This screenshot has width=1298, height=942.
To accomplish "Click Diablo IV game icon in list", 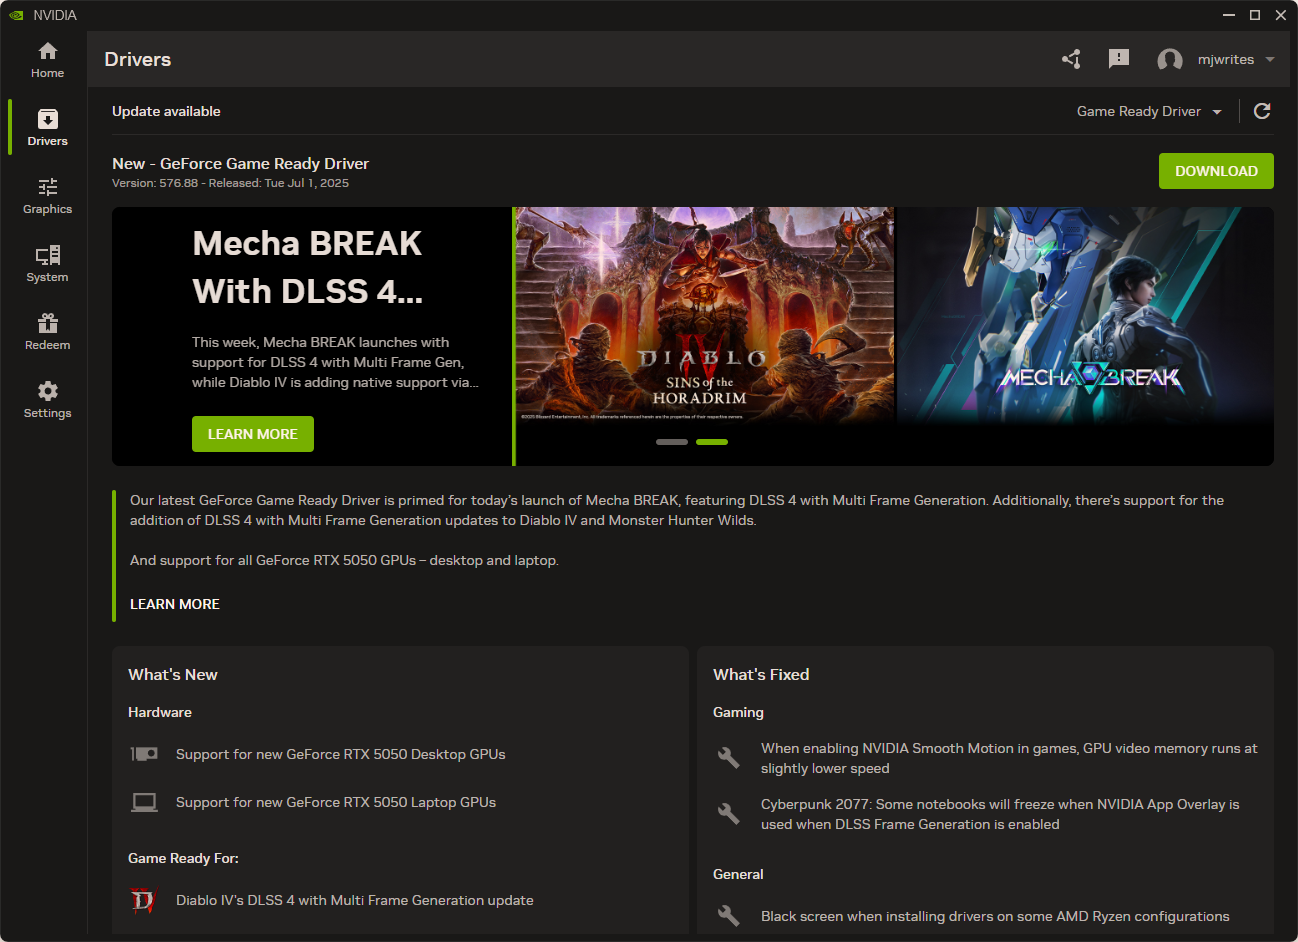I will [x=143, y=901].
